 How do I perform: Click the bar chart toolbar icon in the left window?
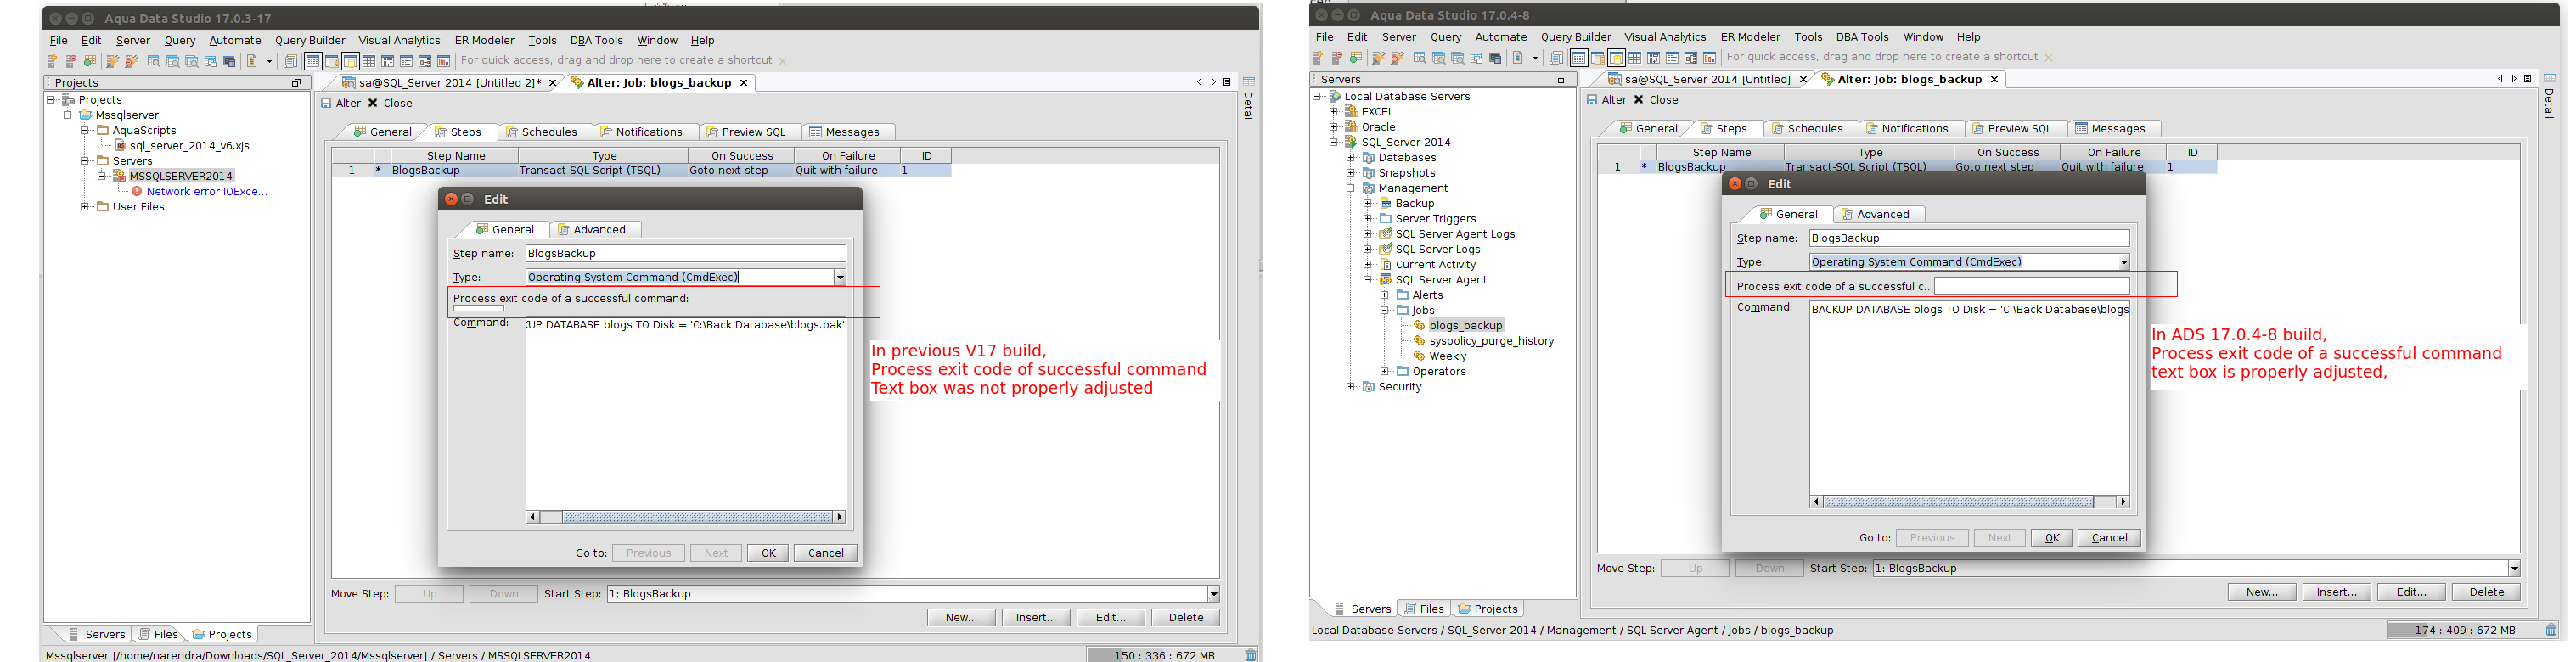(x=443, y=61)
